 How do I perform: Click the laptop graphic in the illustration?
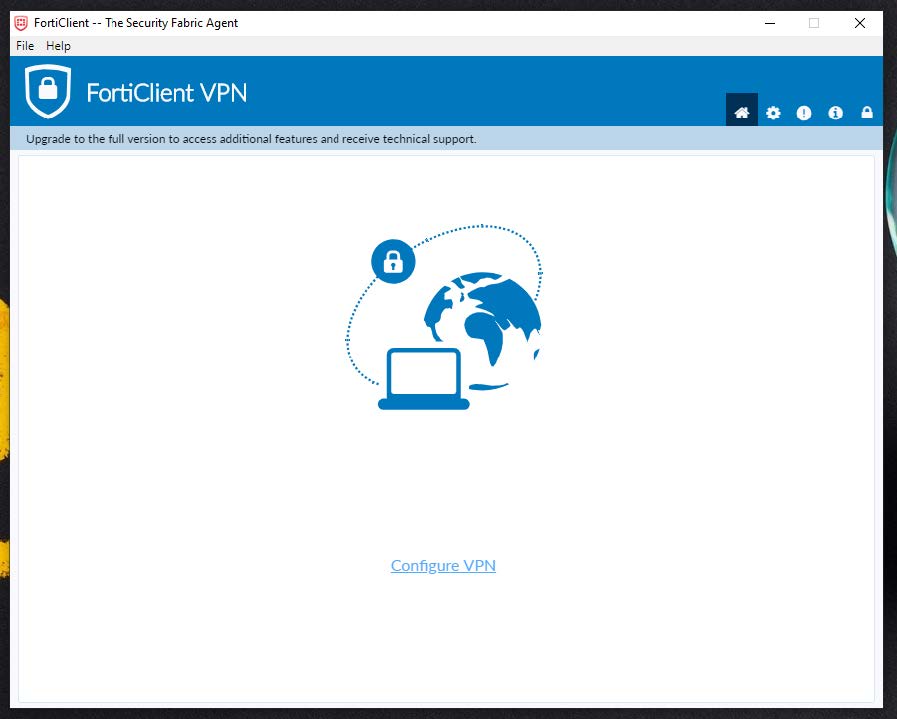pos(424,379)
